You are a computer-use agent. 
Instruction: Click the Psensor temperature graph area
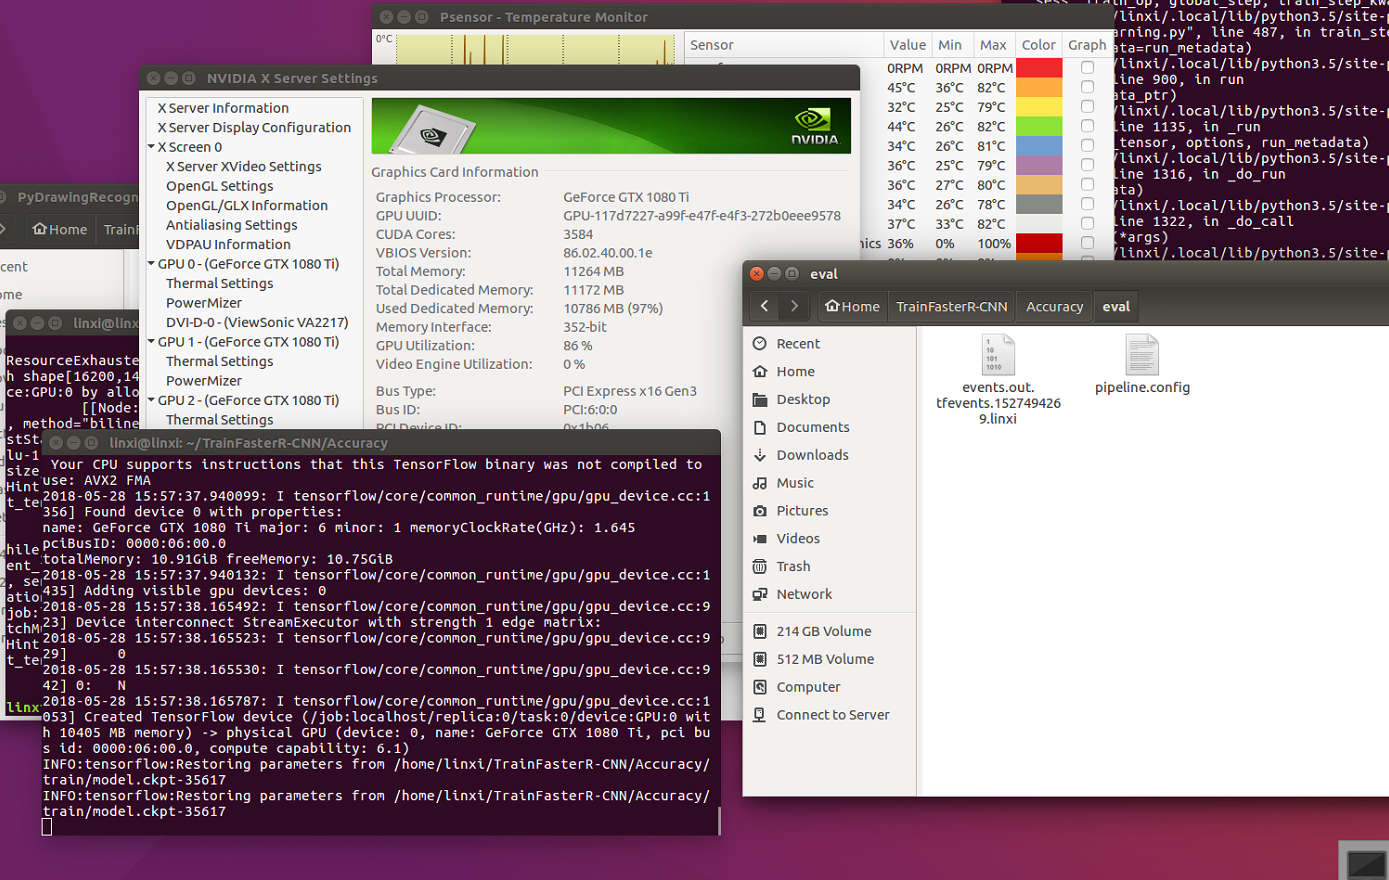[x=536, y=49]
